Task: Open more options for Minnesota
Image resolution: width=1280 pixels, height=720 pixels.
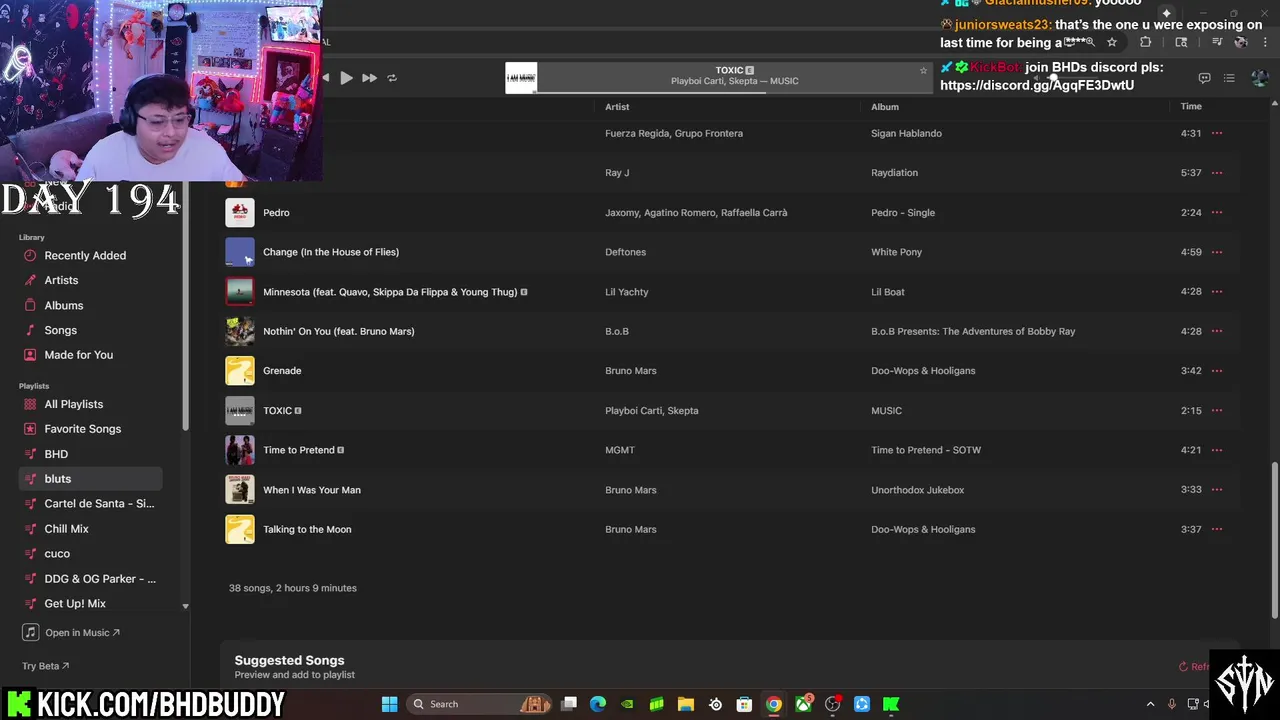Action: tap(1217, 292)
